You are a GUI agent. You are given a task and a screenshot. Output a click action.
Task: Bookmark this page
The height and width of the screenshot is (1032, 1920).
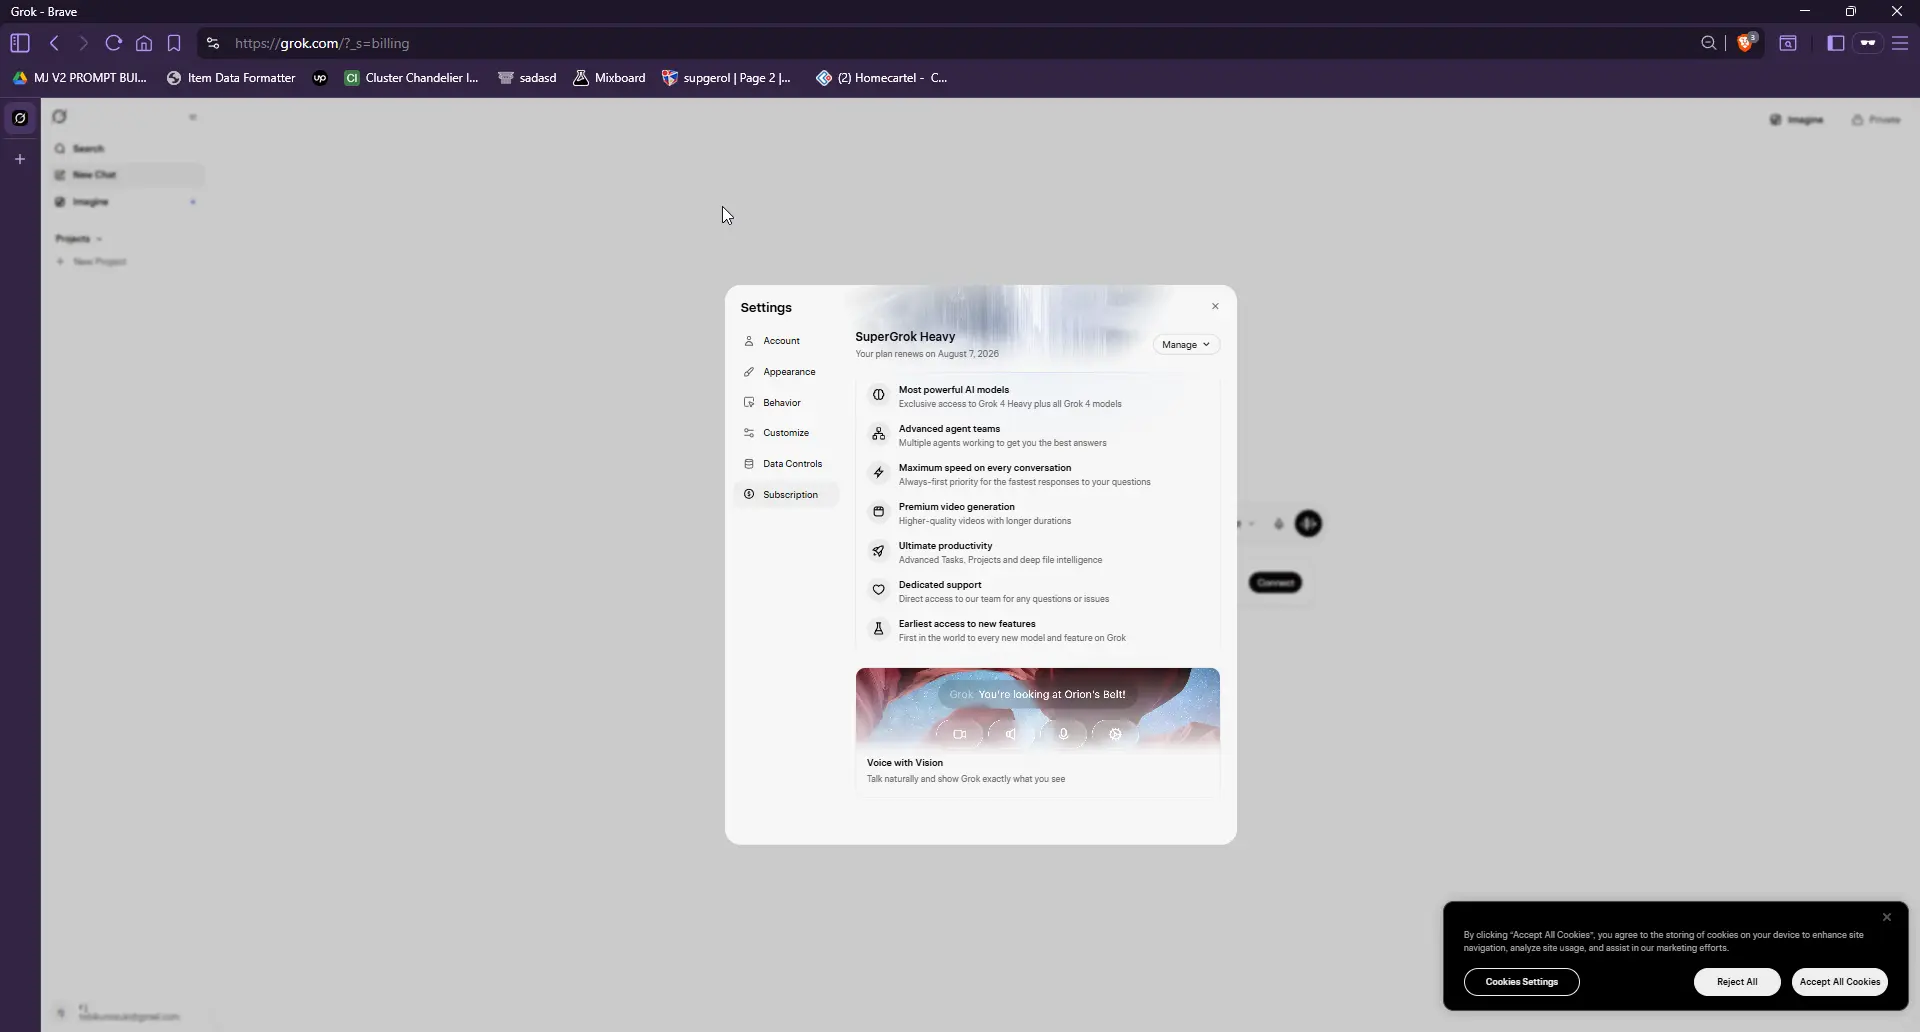pyautogui.click(x=174, y=43)
